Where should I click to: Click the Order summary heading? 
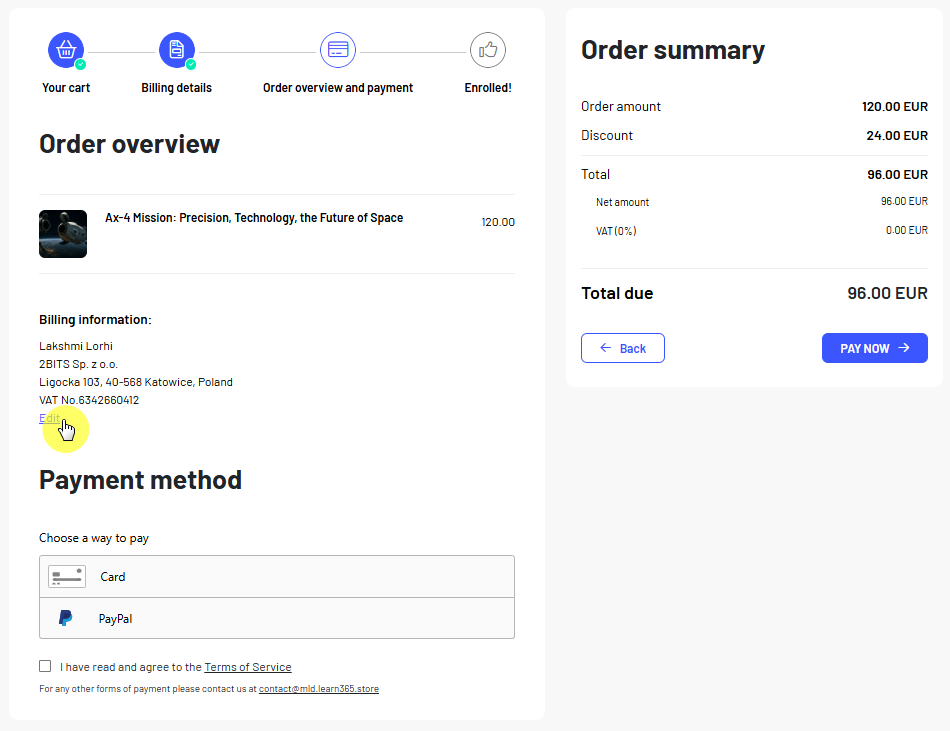pos(673,50)
